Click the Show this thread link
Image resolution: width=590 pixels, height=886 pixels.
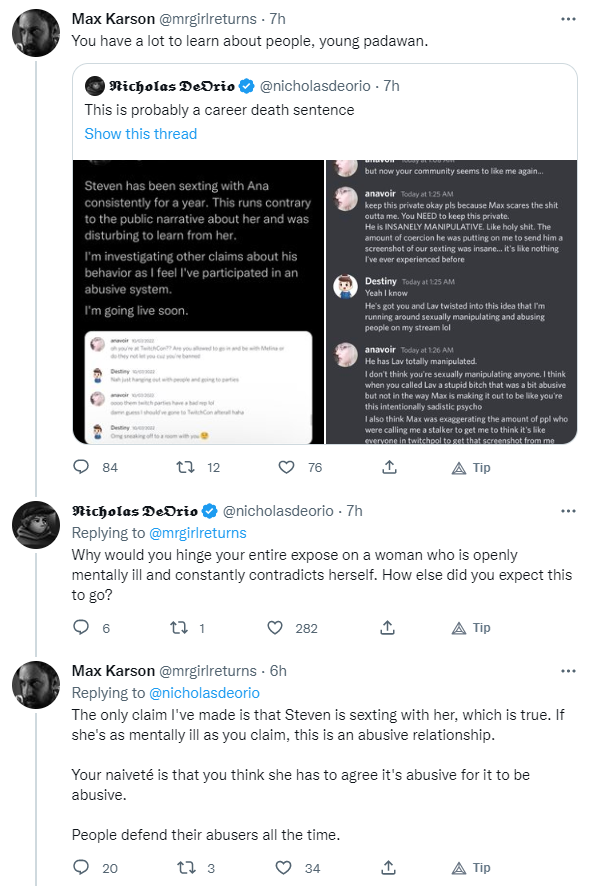[x=141, y=134]
